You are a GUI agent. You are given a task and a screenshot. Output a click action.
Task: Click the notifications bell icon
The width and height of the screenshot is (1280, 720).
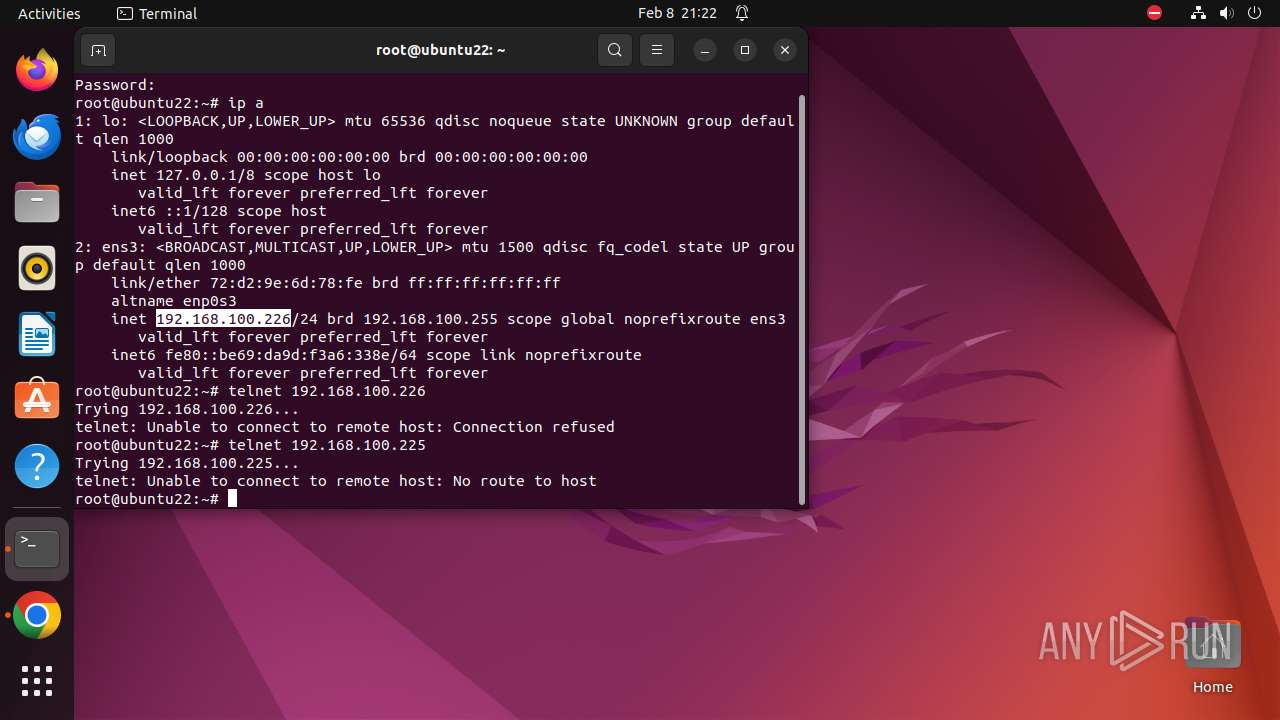coord(743,13)
